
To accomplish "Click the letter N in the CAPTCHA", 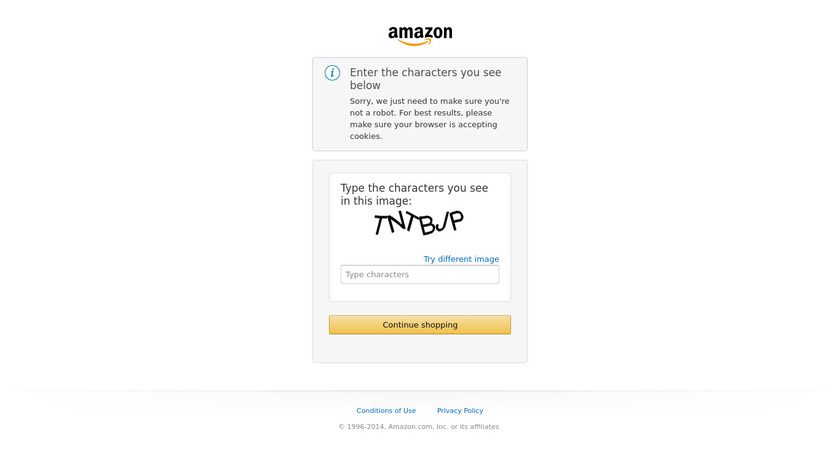I will click(397, 222).
